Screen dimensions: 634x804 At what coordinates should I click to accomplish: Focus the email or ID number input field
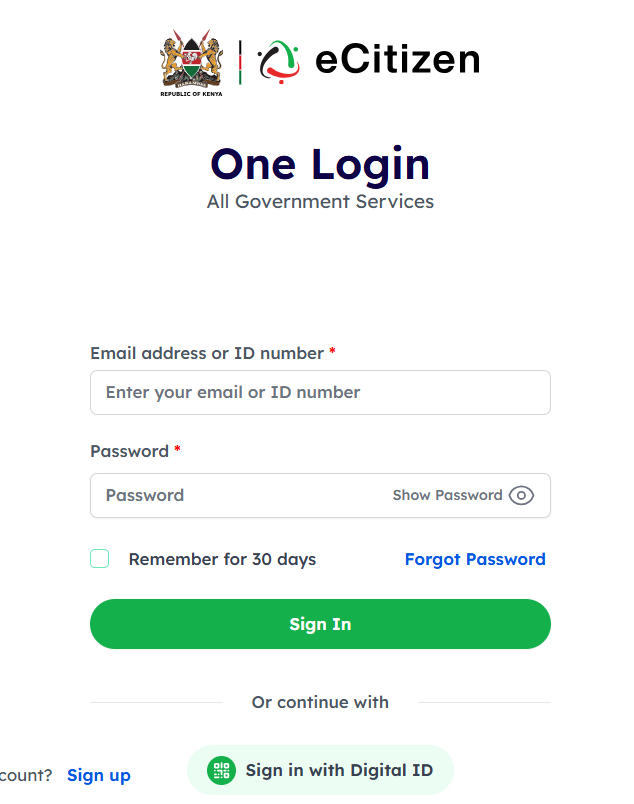(x=320, y=392)
